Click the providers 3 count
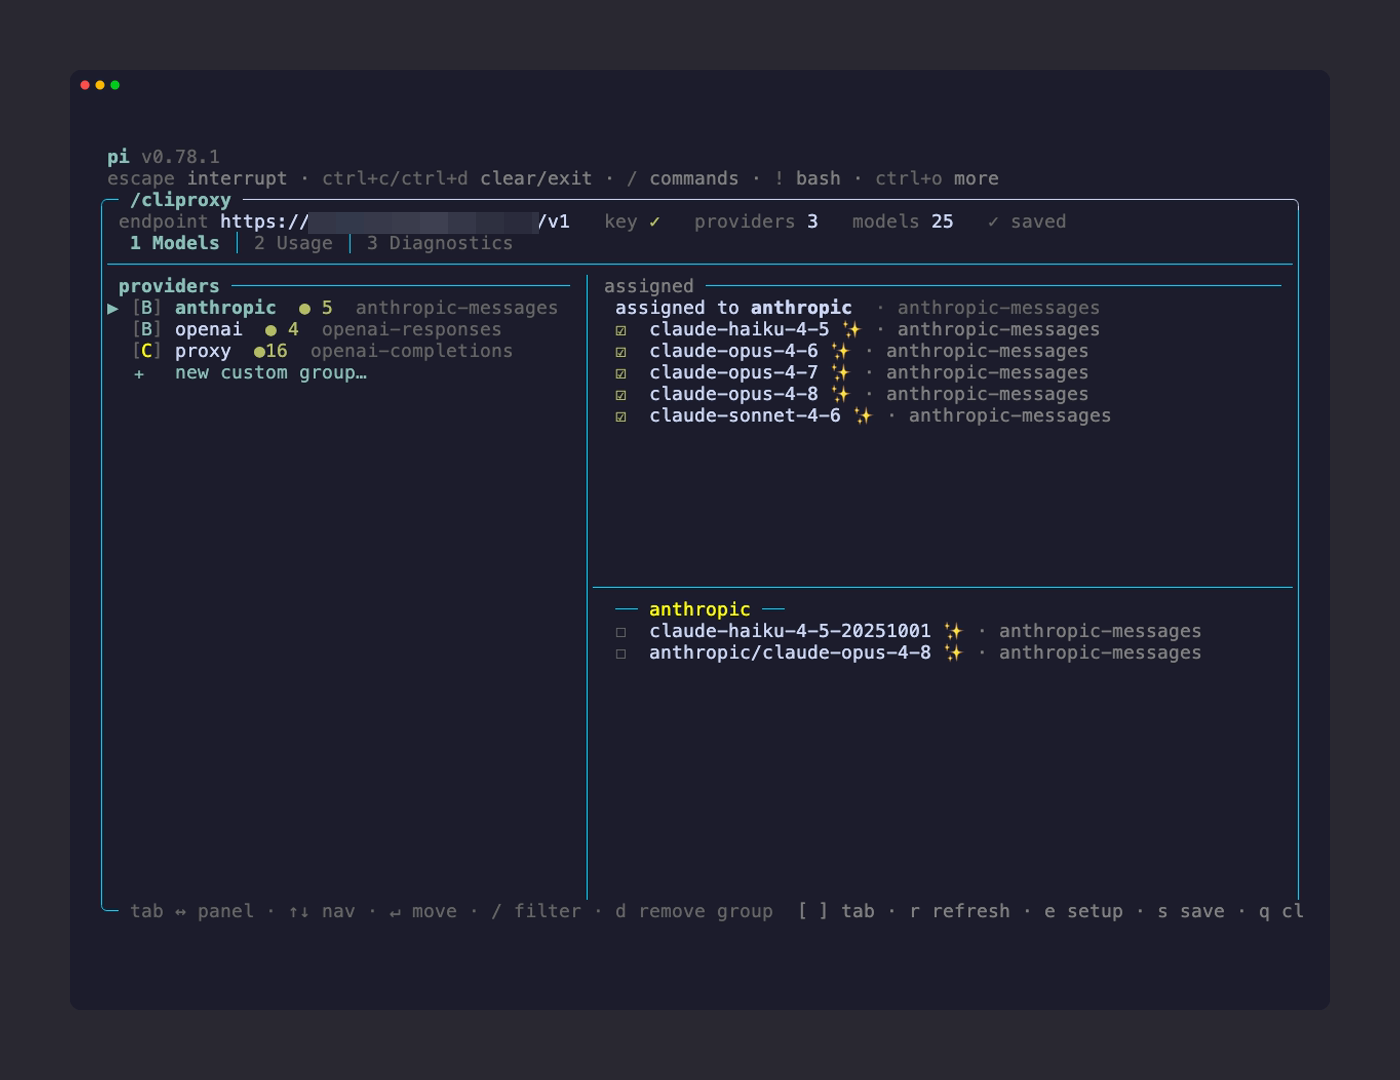Image resolution: width=1400 pixels, height=1080 pixels. coord(756,222)
